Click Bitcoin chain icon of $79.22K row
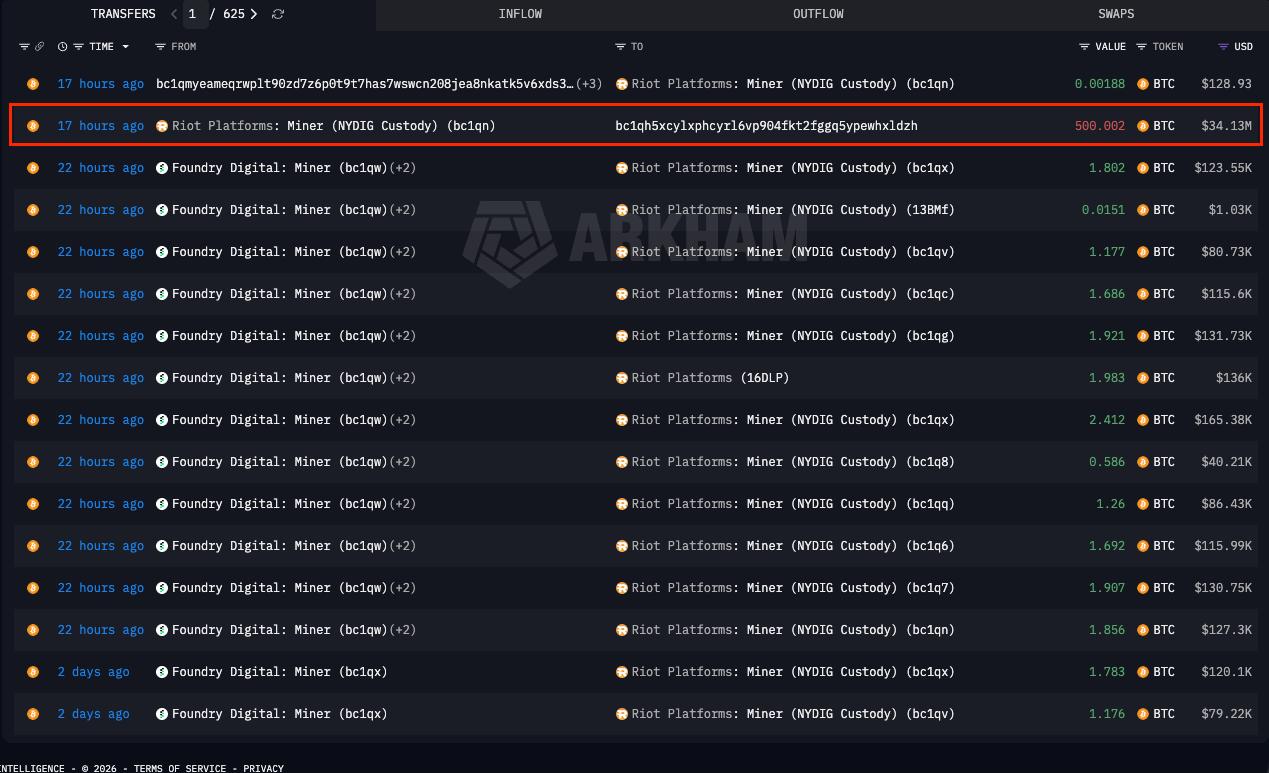Viewport: 1269px width, 773px height. [33, 714]
